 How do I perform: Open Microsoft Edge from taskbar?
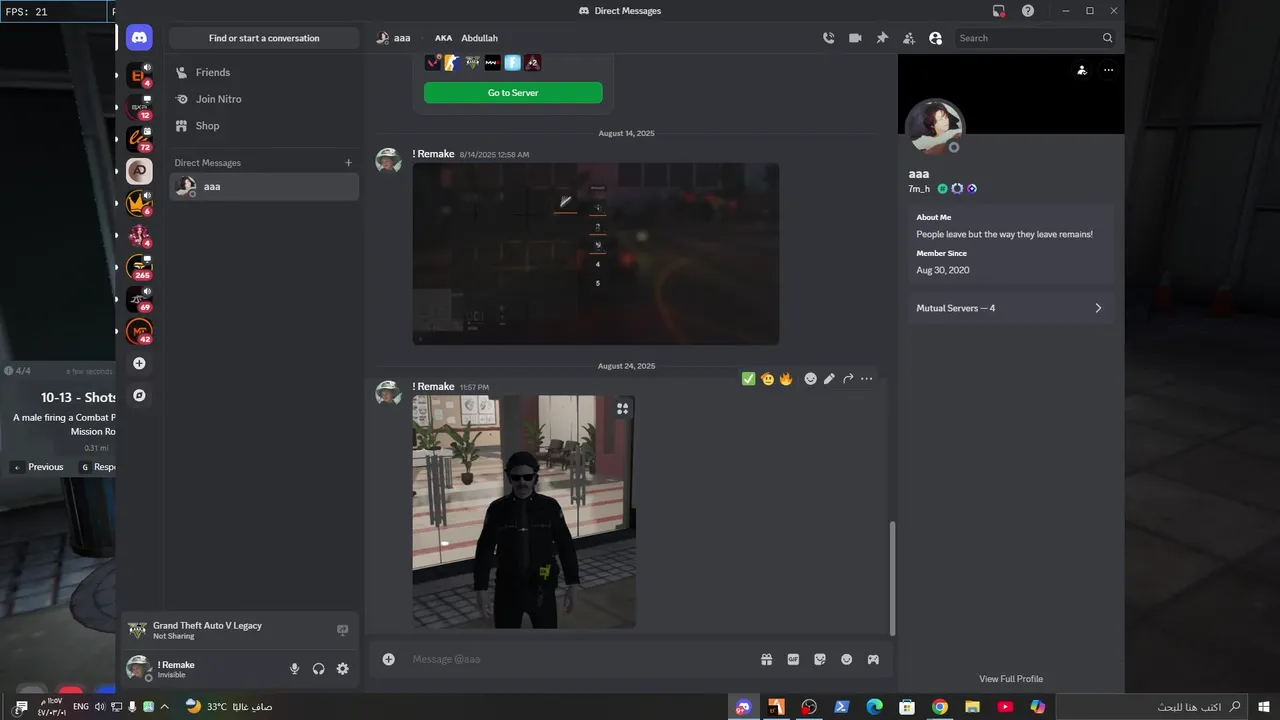(874, 707)
